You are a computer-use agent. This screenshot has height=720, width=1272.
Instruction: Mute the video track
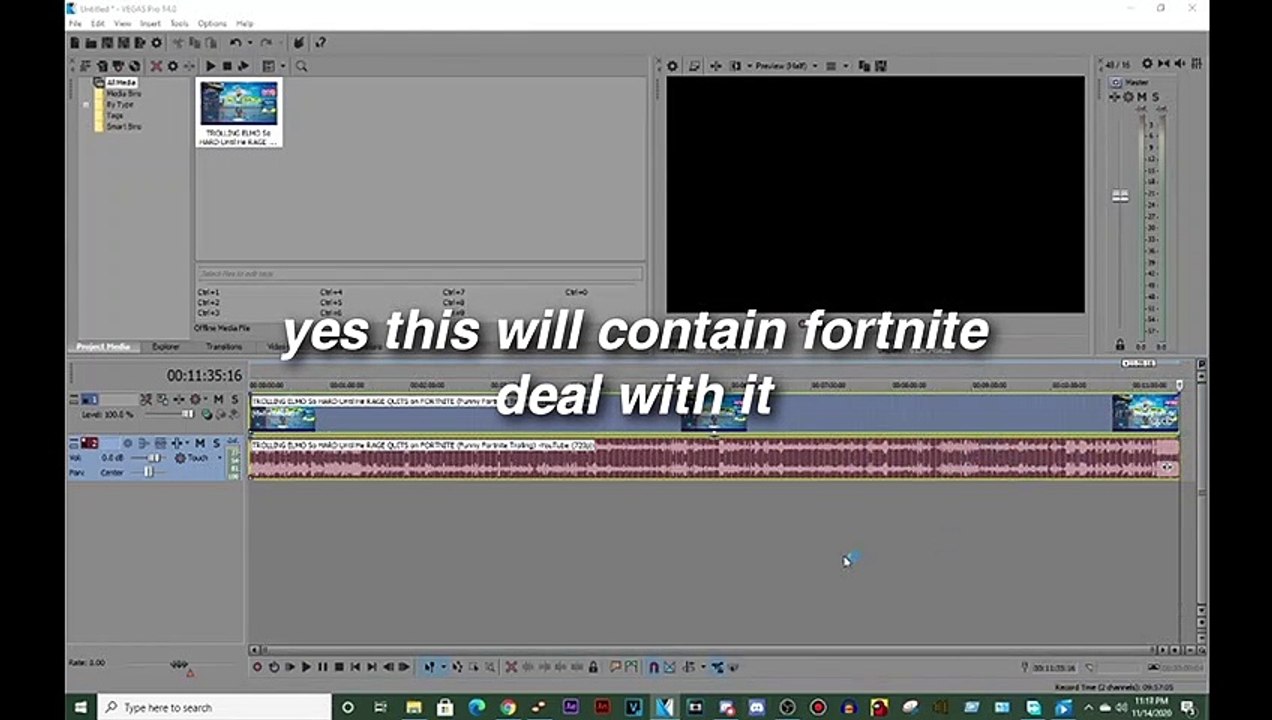tap(221, 400)
